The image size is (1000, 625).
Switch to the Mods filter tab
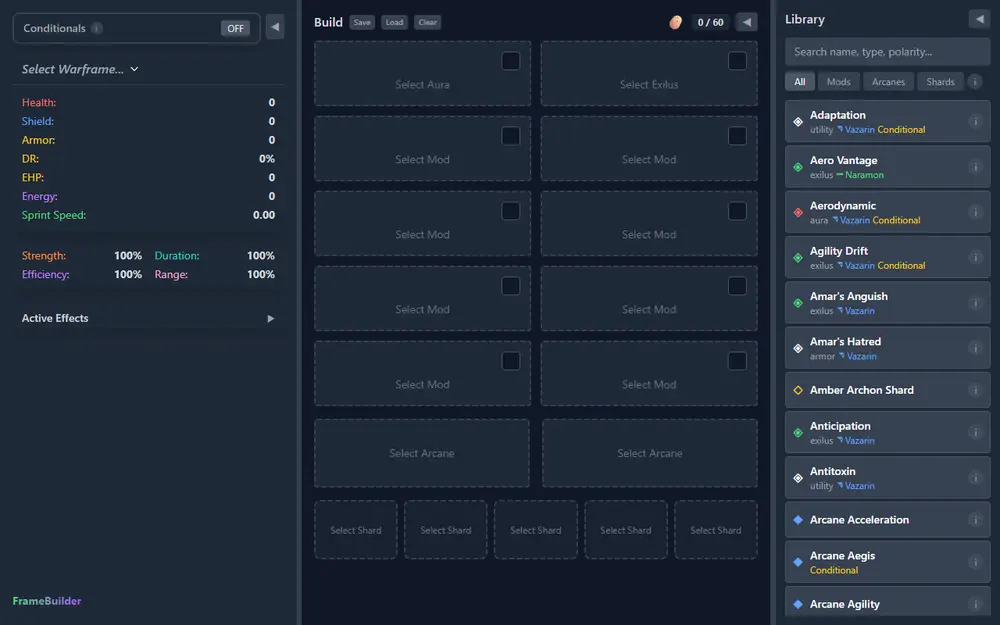838,82
